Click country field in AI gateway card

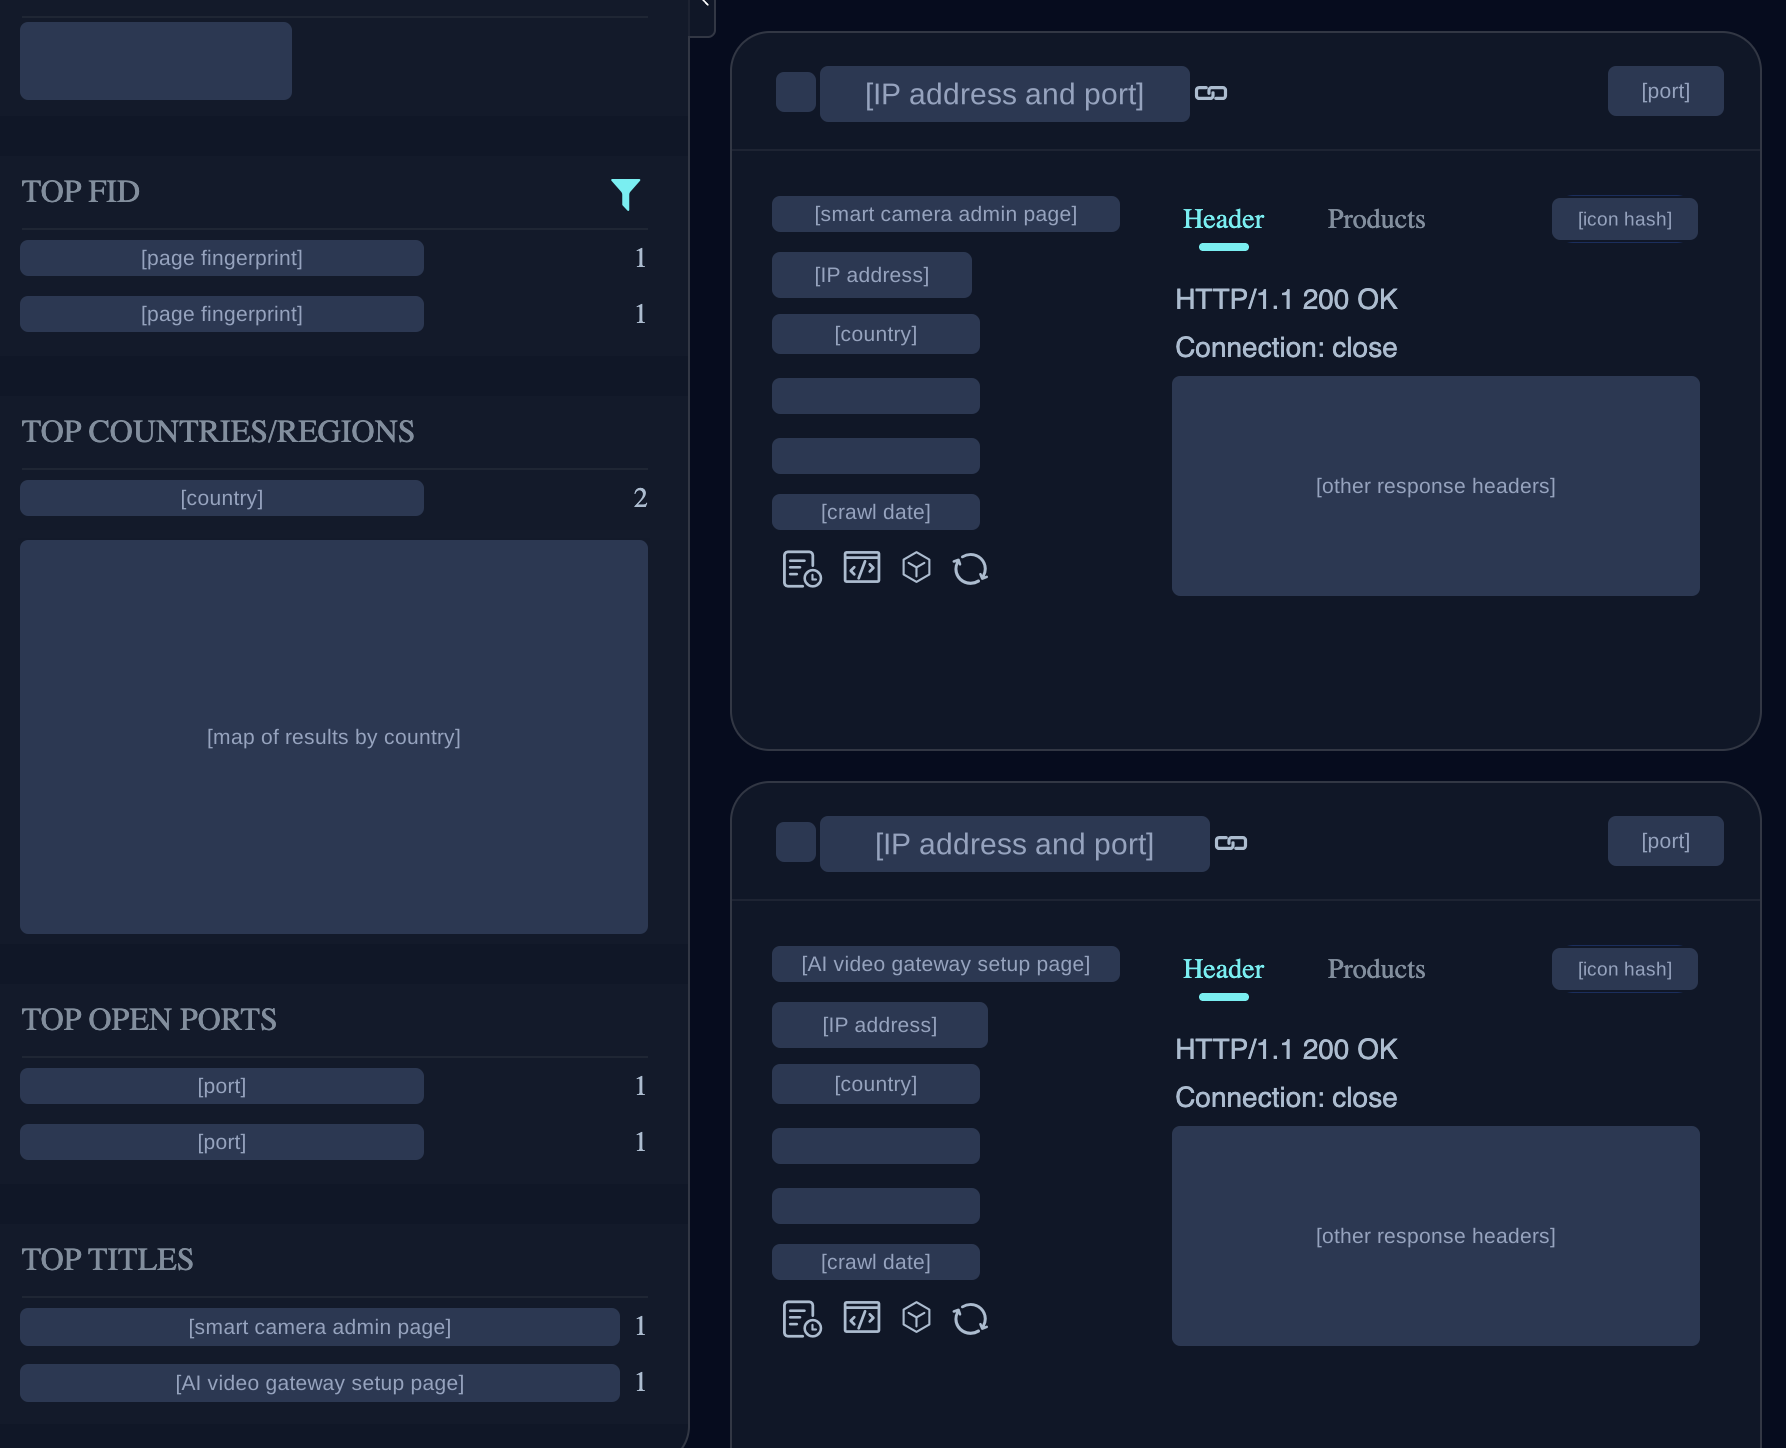876,1084
